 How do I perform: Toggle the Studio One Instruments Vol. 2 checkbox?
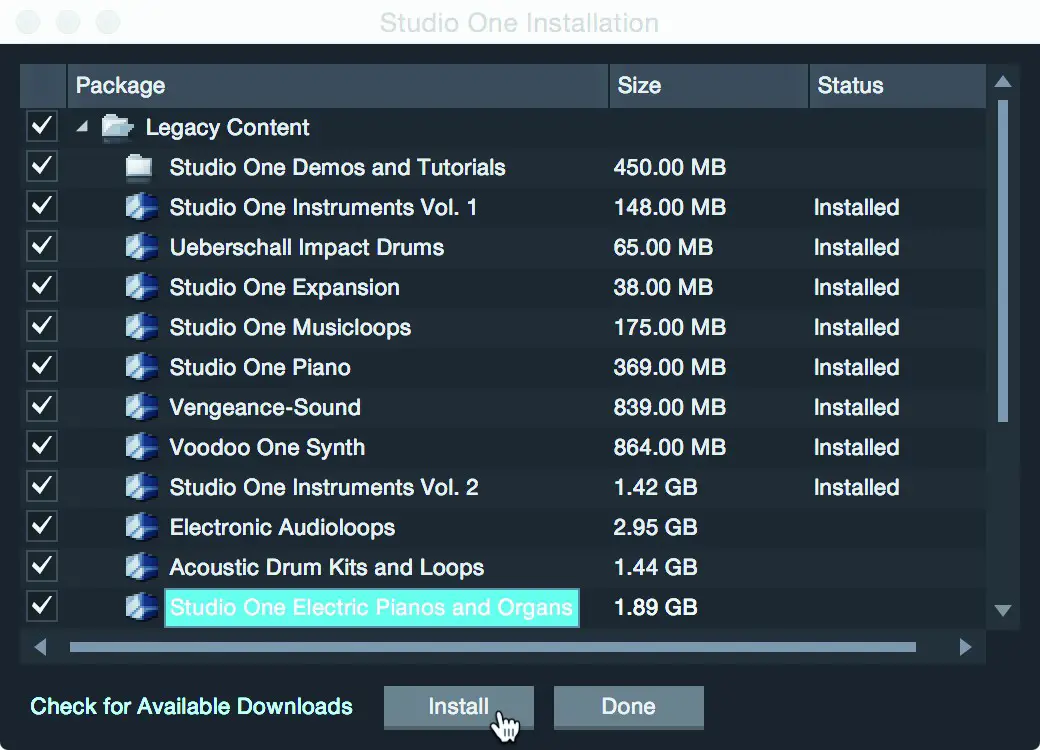pos(42,486)
